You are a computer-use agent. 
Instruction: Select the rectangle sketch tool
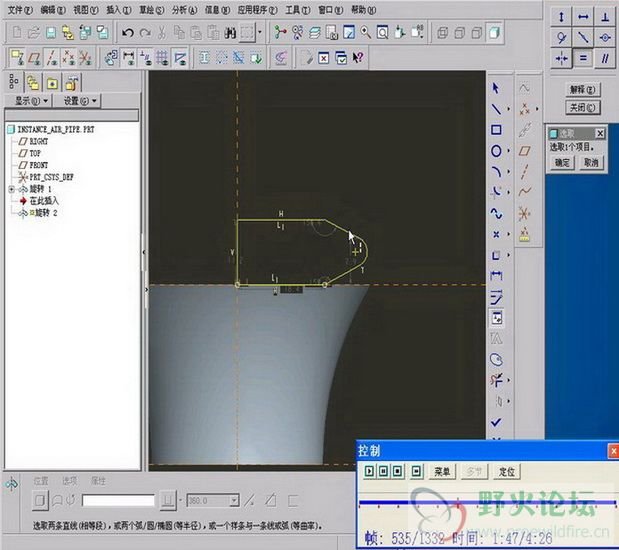click(495, 129)
